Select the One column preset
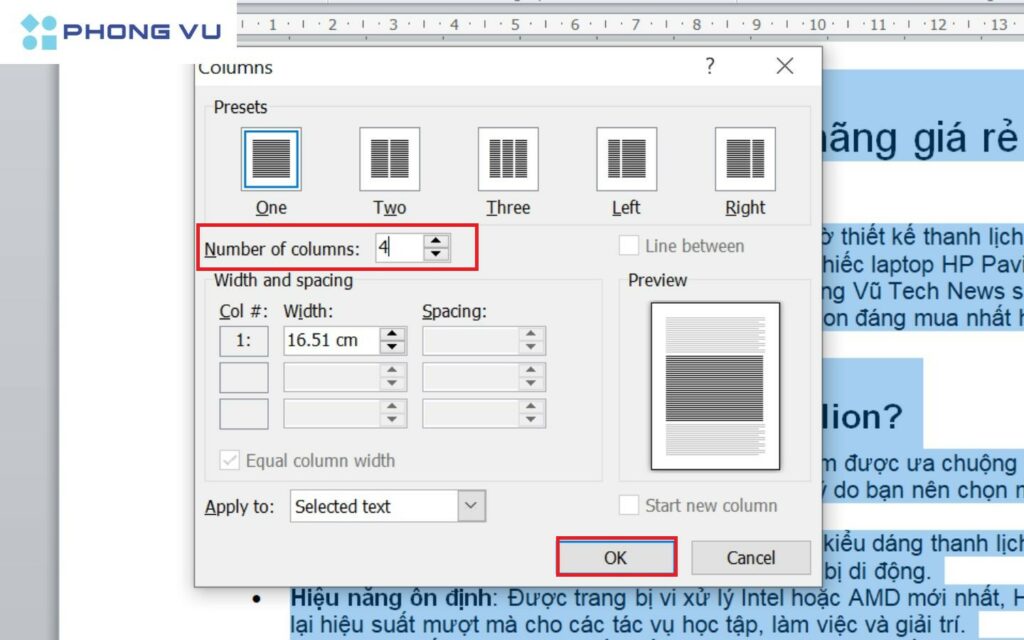The height and width of the screenshot is (640, 1024). [270, 158]
